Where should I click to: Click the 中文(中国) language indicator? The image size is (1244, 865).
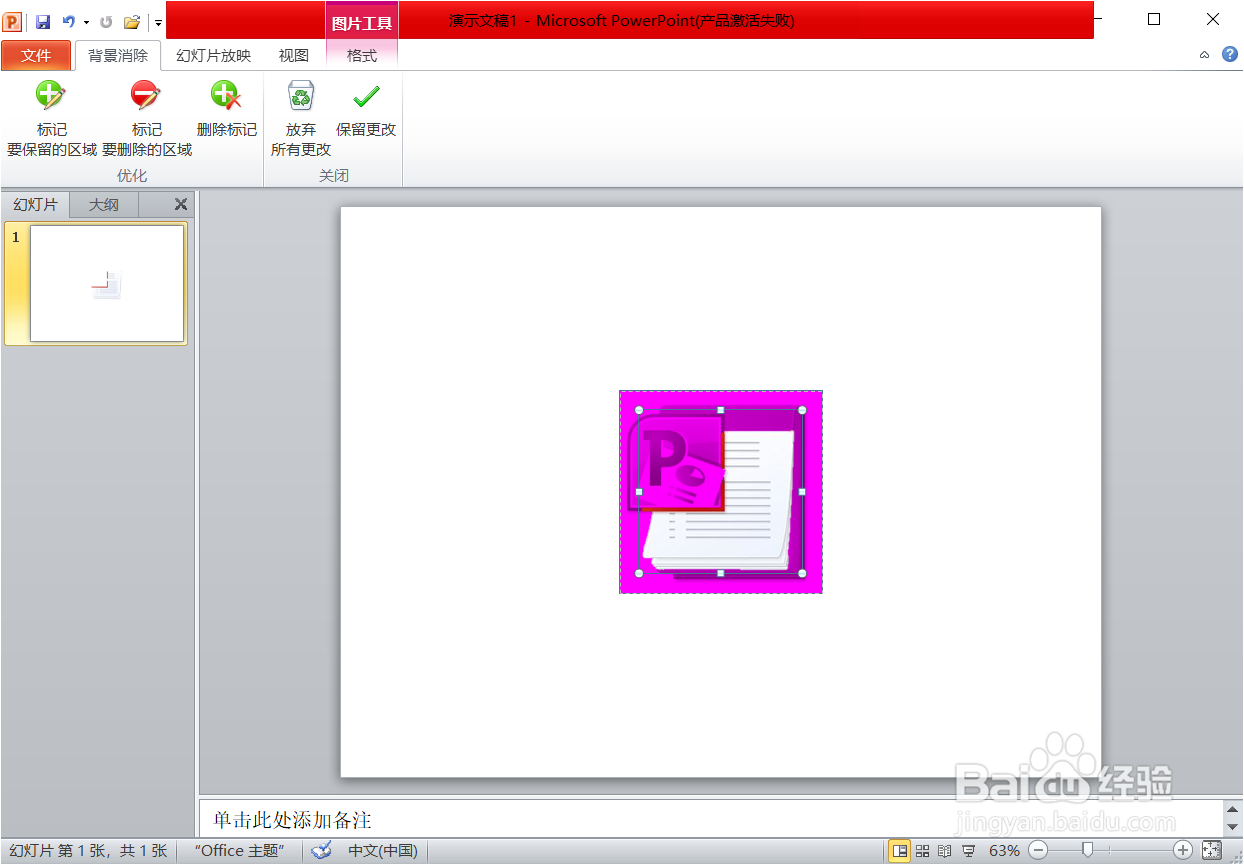click(x=383, y=851)
